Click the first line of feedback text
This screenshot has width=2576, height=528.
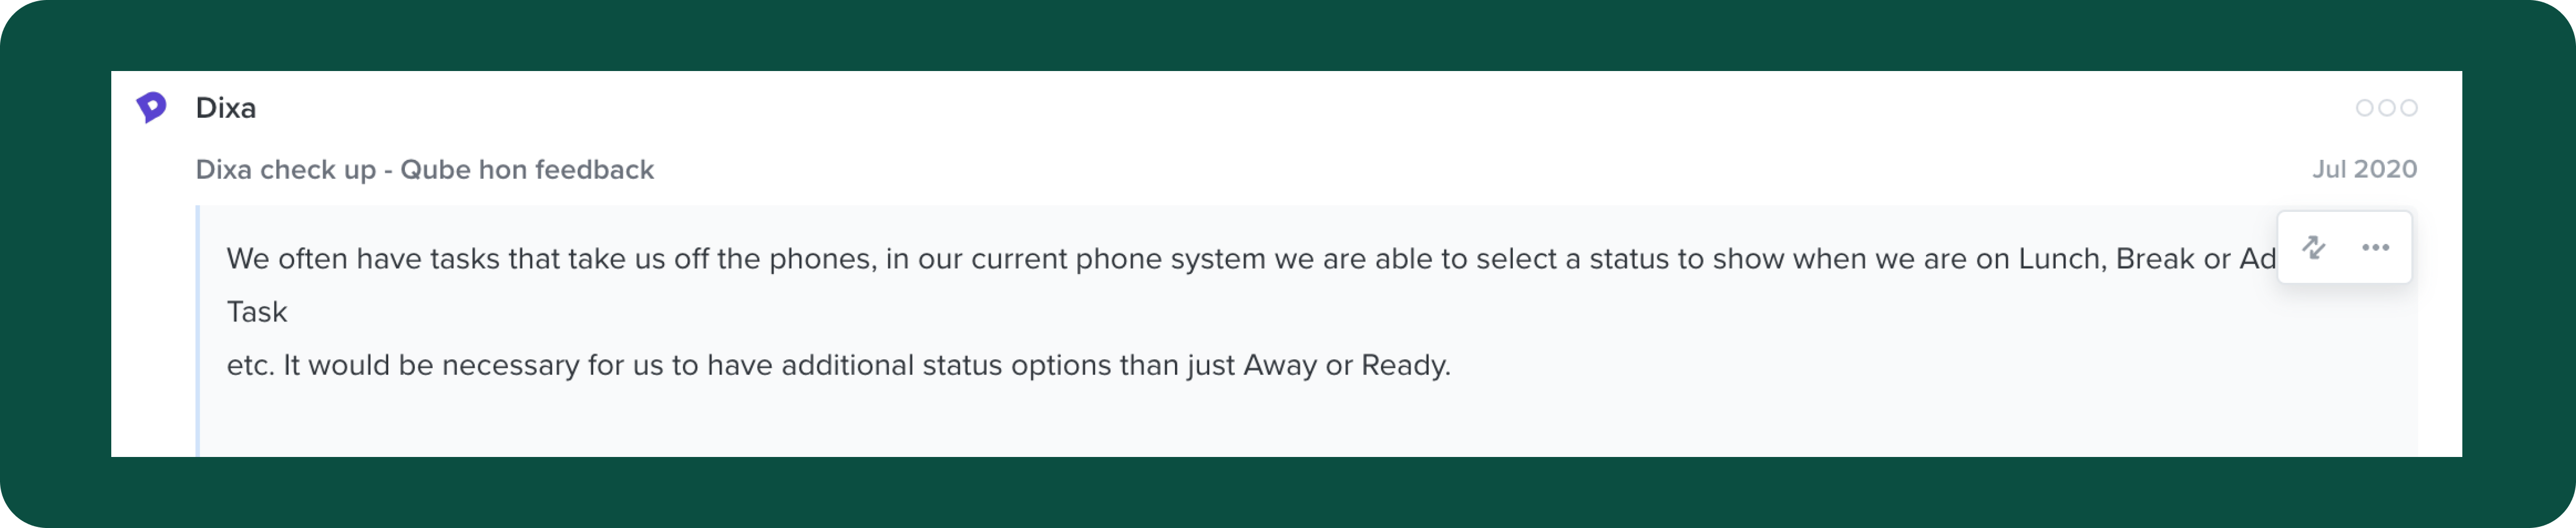(x=1251, y=259)
